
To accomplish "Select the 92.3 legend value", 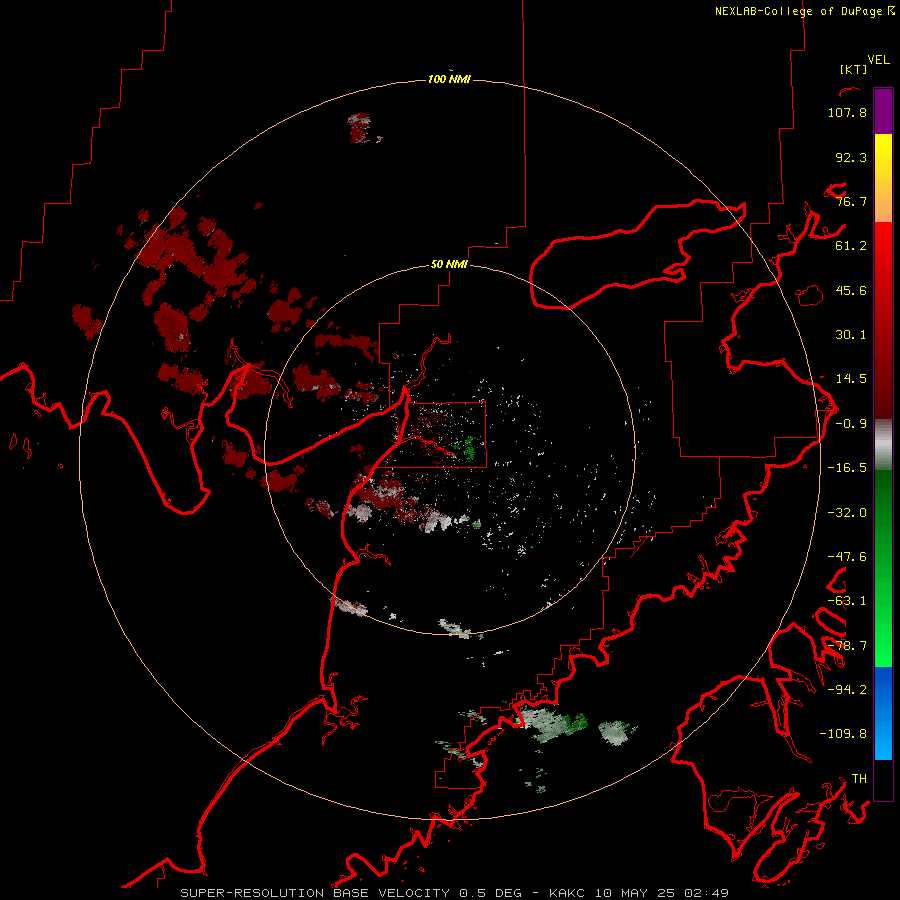I will point(851,157).
